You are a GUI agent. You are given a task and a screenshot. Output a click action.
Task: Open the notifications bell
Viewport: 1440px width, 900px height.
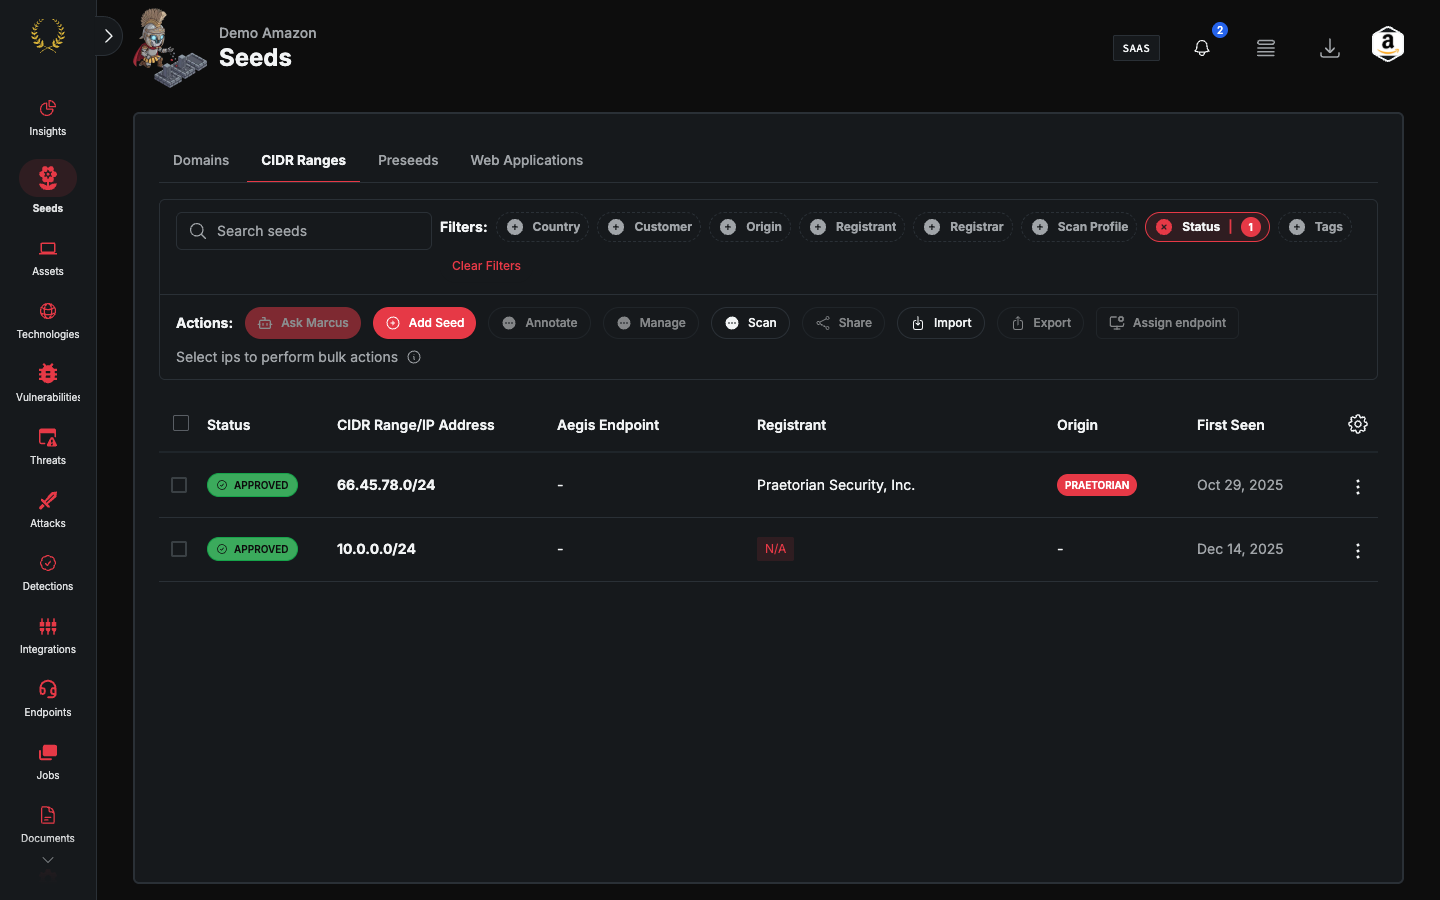click(x=1202, y=48)
